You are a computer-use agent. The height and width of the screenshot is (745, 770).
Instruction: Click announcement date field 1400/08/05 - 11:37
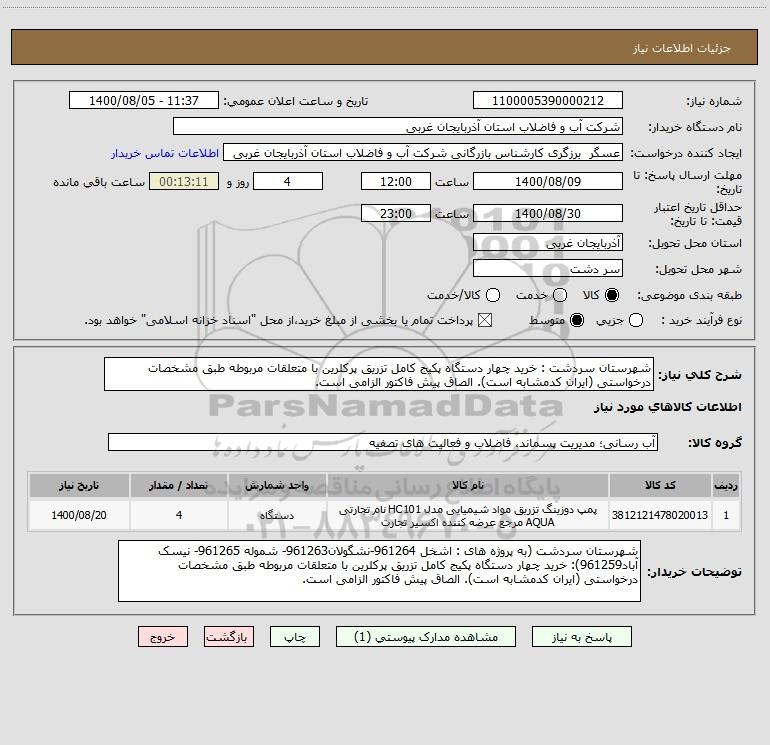pos(144,101)
